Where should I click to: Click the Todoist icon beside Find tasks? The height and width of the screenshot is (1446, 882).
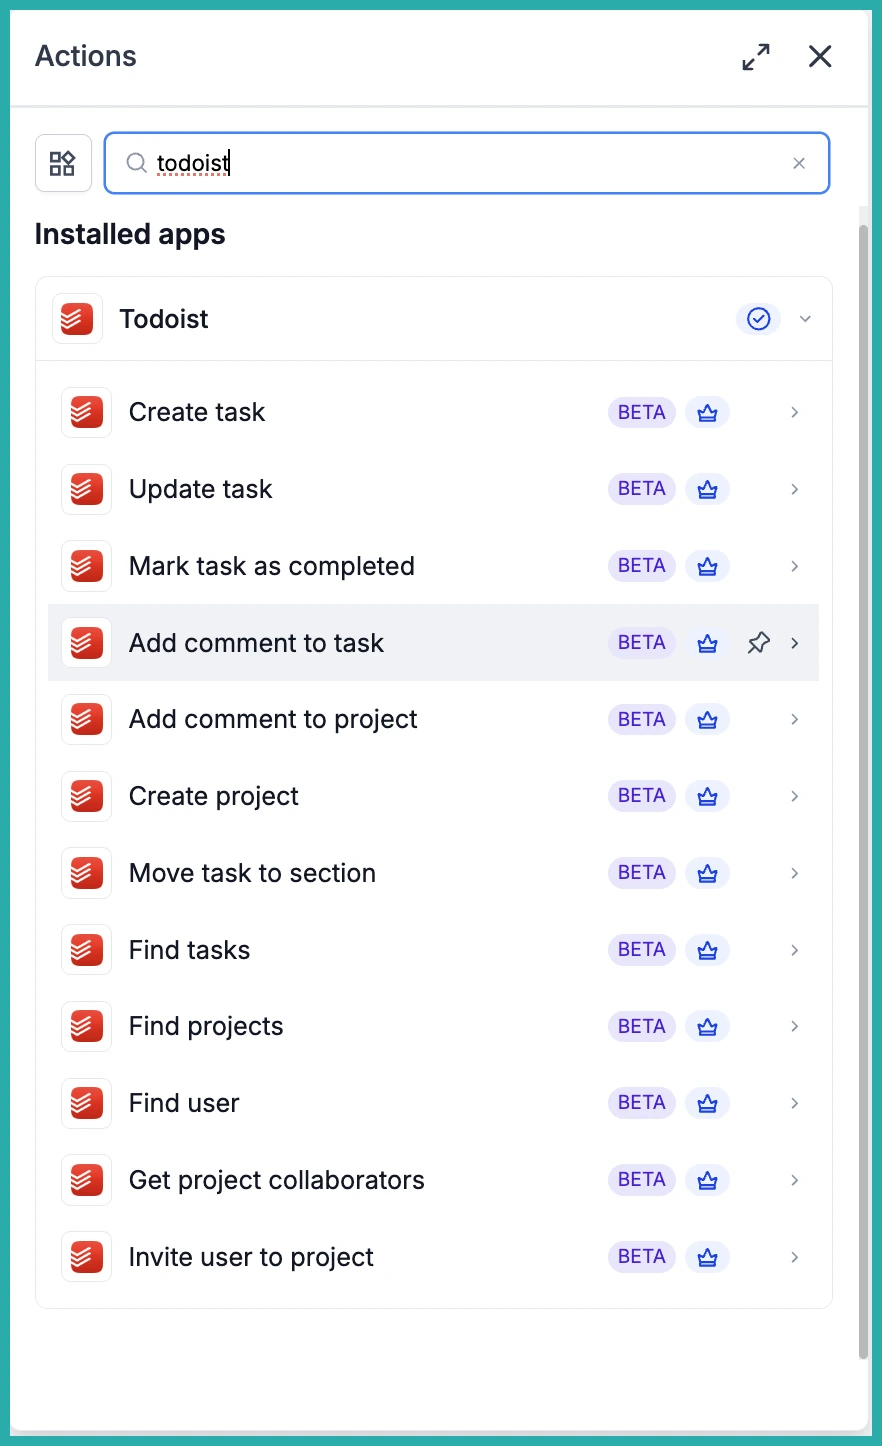(x=86, y=950)
